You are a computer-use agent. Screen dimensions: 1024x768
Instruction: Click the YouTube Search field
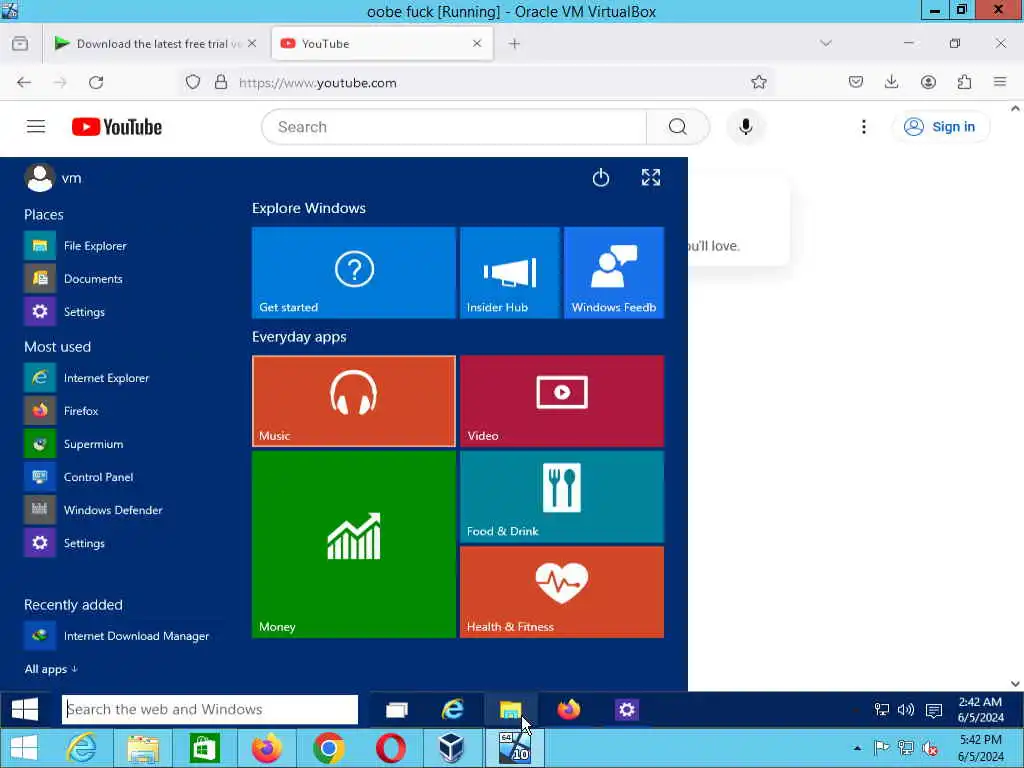click(x=454, y=127)
